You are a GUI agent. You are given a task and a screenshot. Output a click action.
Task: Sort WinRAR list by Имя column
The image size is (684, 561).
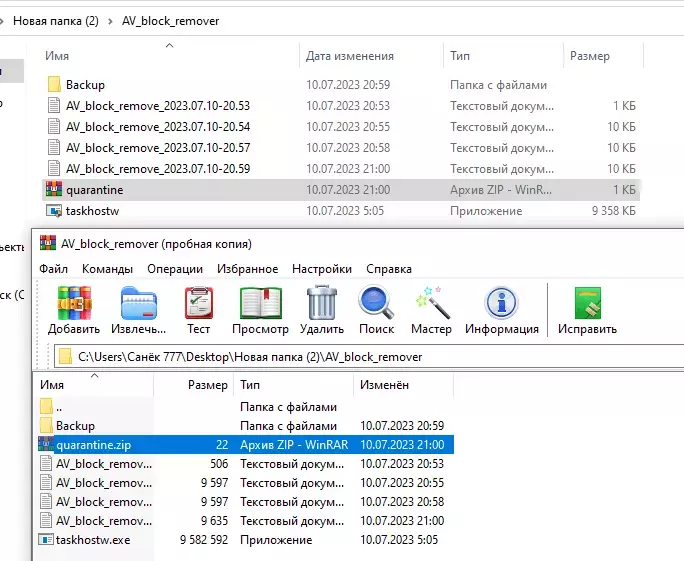94,385
